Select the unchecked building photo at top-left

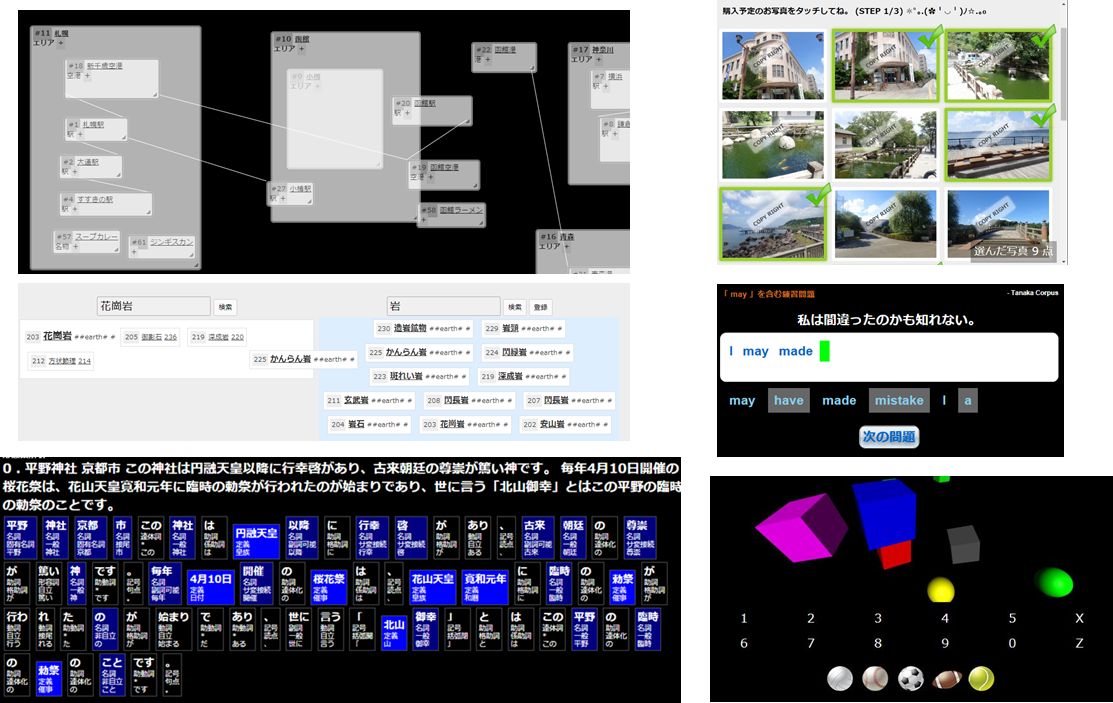772,64
